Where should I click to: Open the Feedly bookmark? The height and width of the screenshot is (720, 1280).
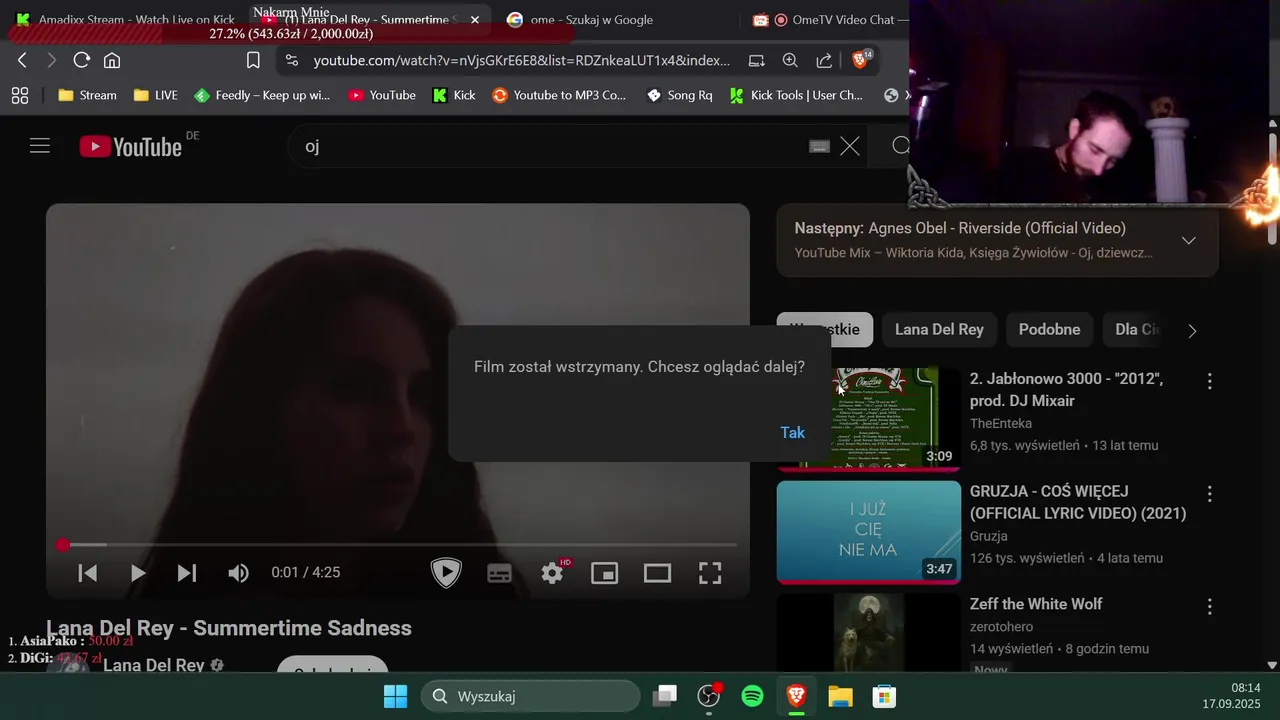[262, 95]
